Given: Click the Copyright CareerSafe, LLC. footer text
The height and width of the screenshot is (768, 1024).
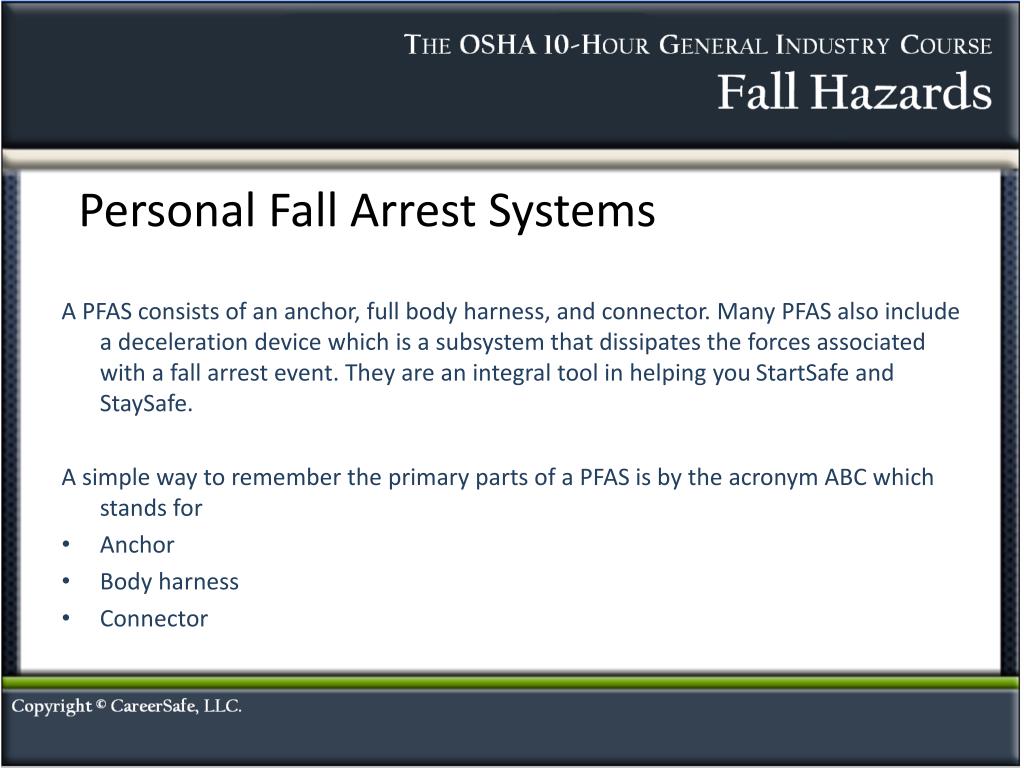Looking at the screenshot, I should coord(127,706).
